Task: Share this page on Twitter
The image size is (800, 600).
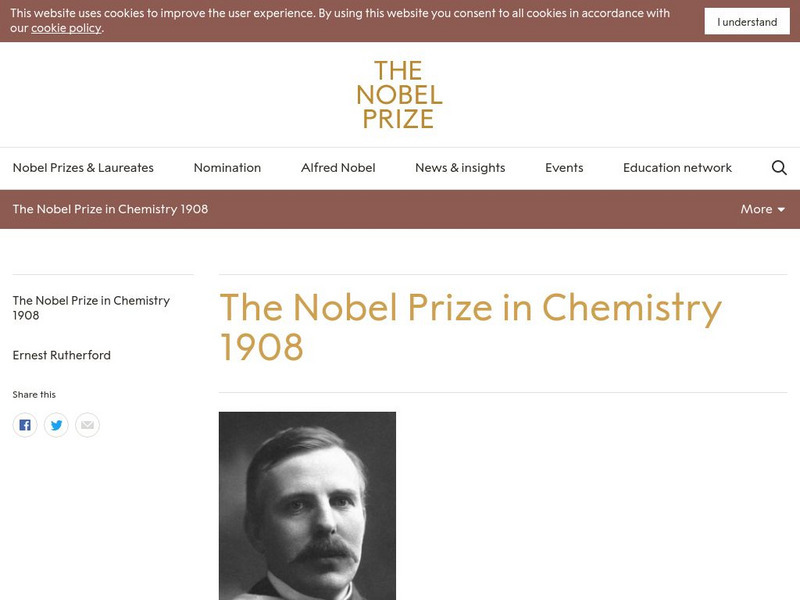Action: [56, 425]
